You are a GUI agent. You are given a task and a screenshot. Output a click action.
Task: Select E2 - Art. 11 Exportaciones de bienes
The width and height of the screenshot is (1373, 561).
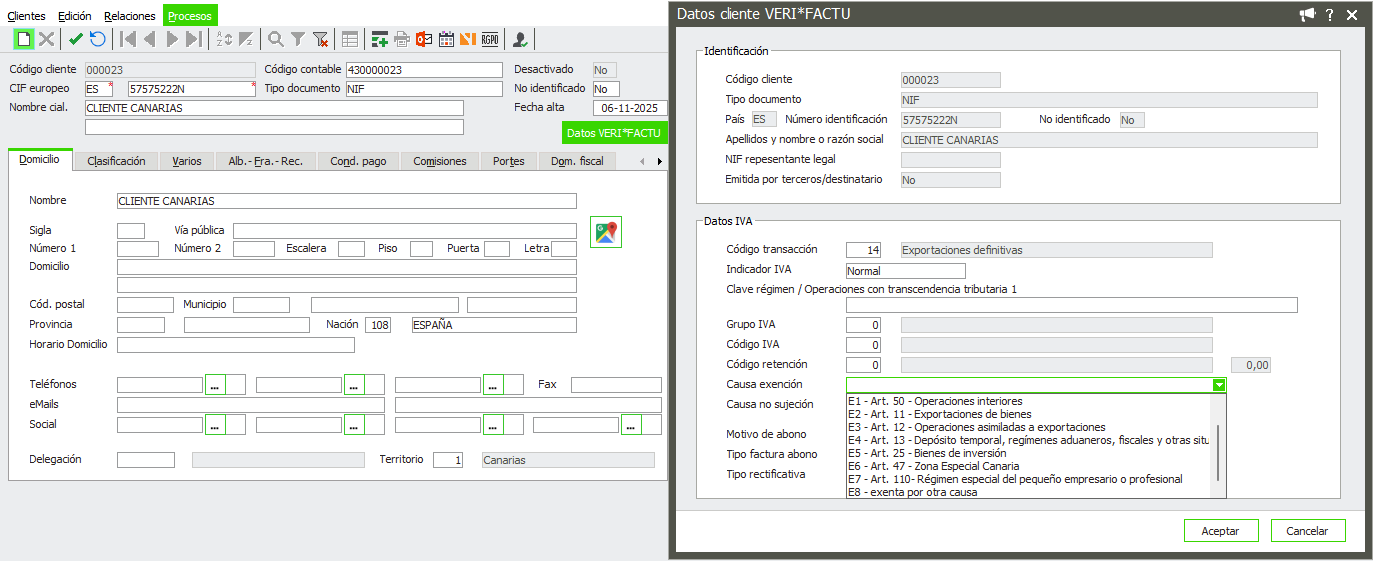coord(939,414)
